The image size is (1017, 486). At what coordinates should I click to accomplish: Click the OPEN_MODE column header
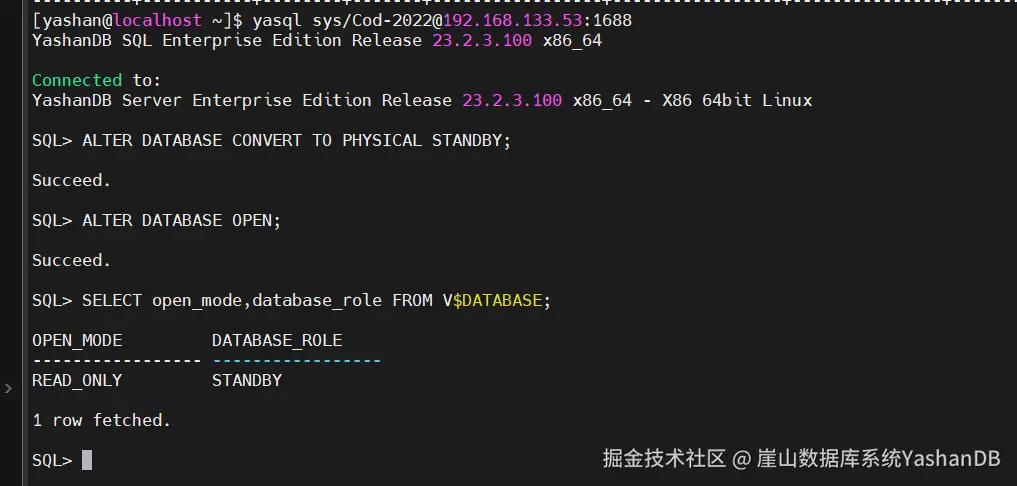click(77, 341)
